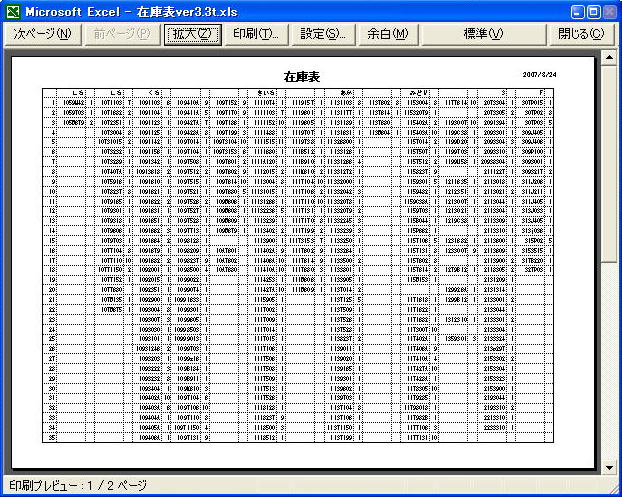This screenshot has width=622, height=497.
Task: Close the window using the title bar X
Action: pyautogui.click(x=610, y=12)
